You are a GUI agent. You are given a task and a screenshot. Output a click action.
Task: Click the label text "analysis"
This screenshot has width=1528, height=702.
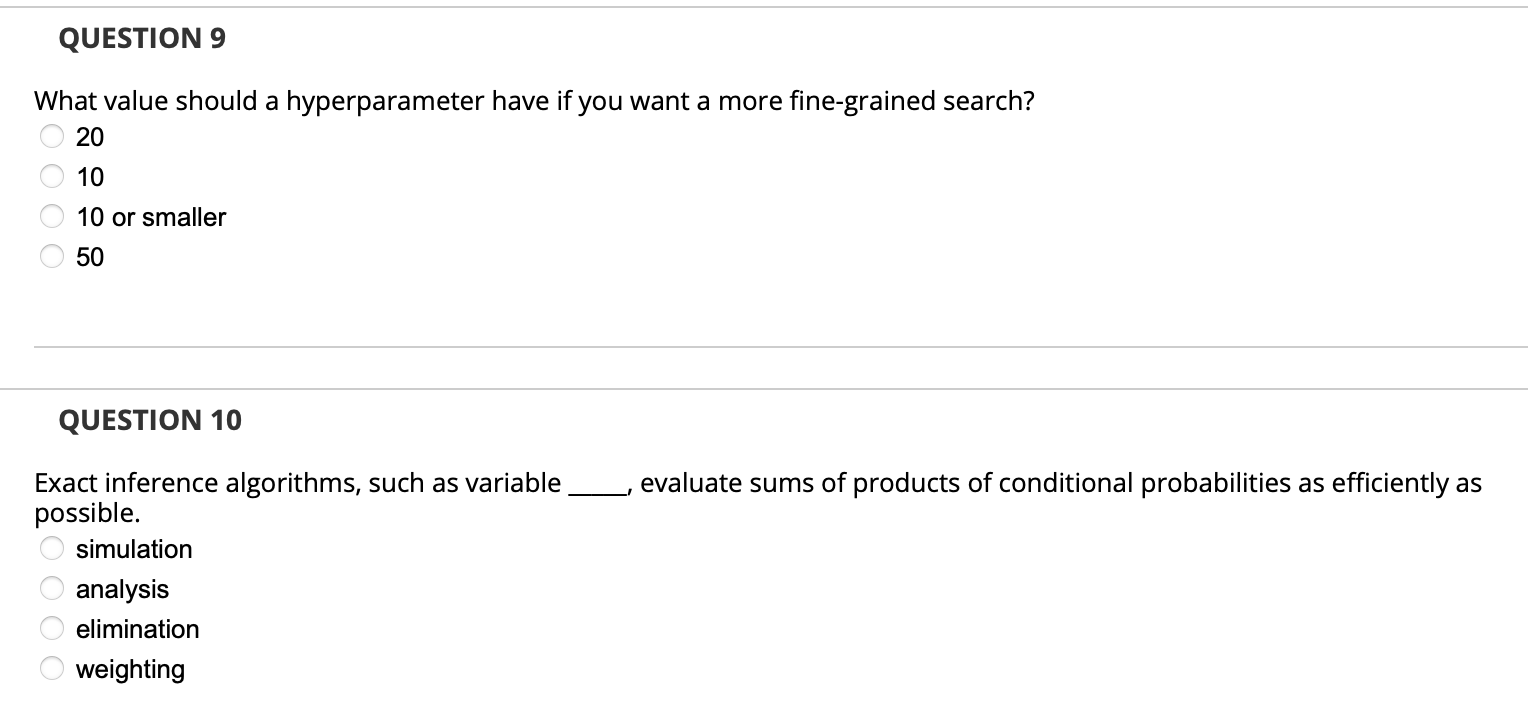click(x=123, y=589)
